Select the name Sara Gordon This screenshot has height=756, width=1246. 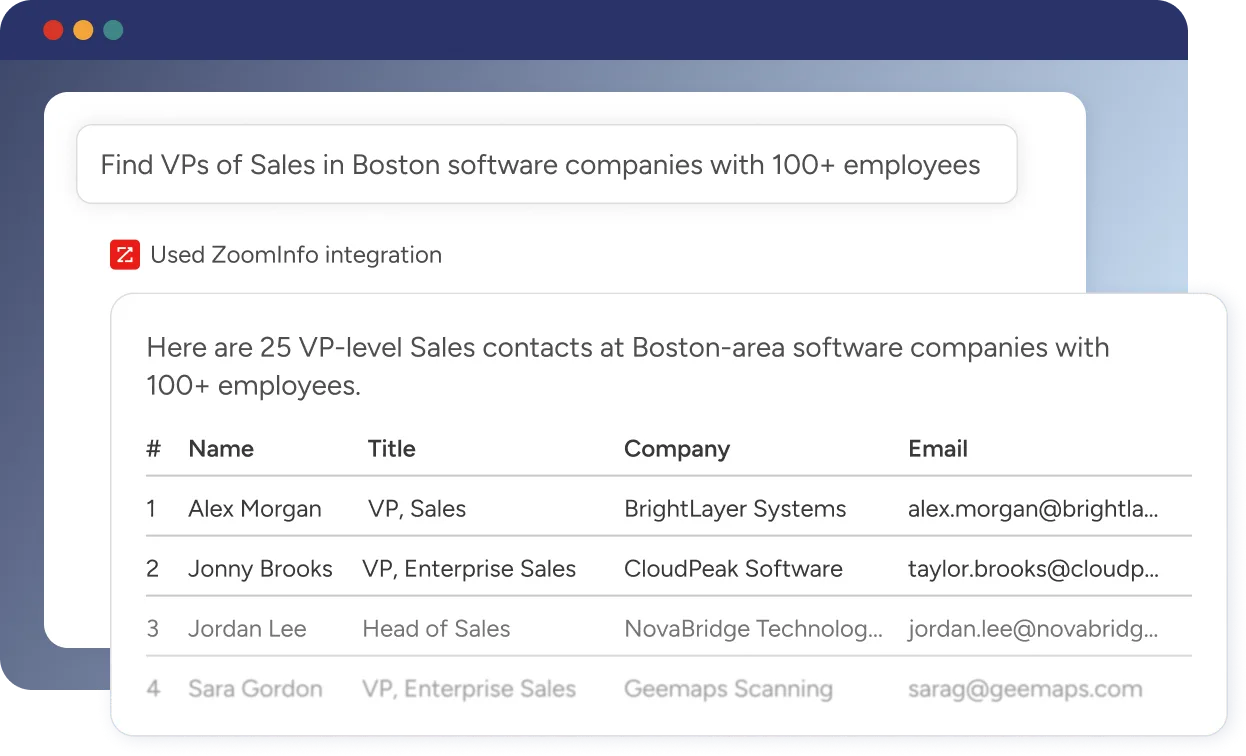coord(255,689)
